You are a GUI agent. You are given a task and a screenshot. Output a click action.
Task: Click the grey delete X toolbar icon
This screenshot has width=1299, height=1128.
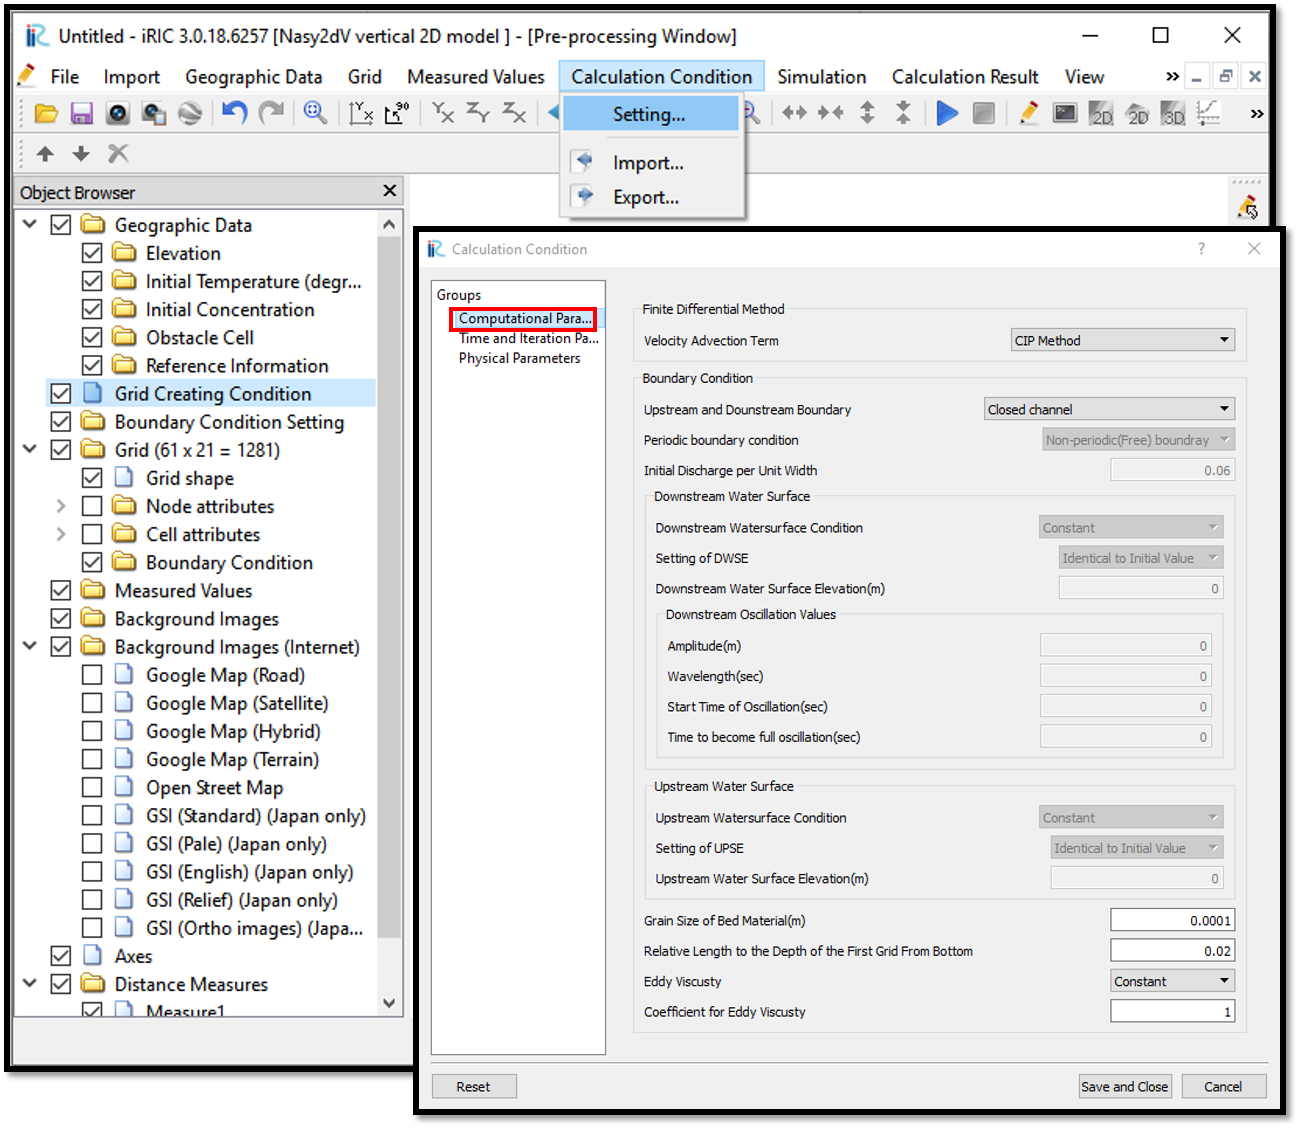pos(118,154)
